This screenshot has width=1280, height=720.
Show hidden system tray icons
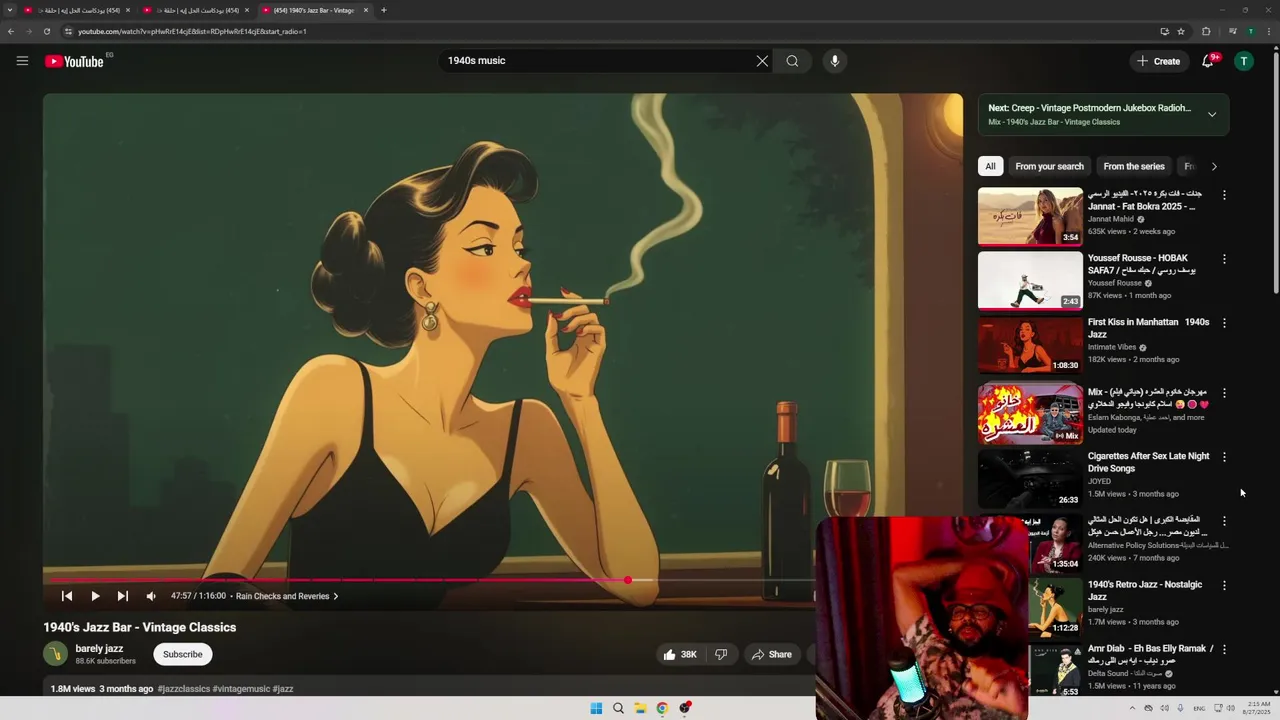pyautogui.click(x=1132, y=708)
